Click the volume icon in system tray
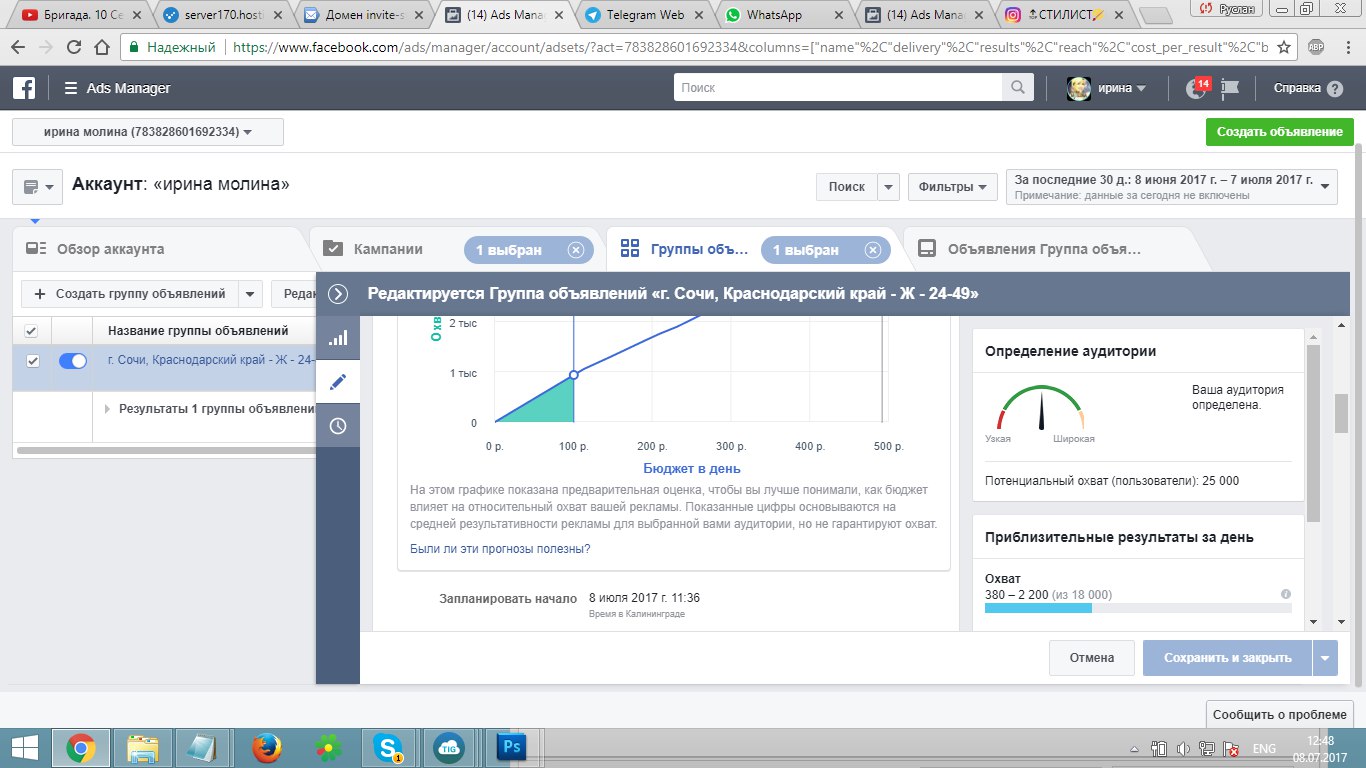Viewport: 1366px width, 768px height. tap(1184, 748)
